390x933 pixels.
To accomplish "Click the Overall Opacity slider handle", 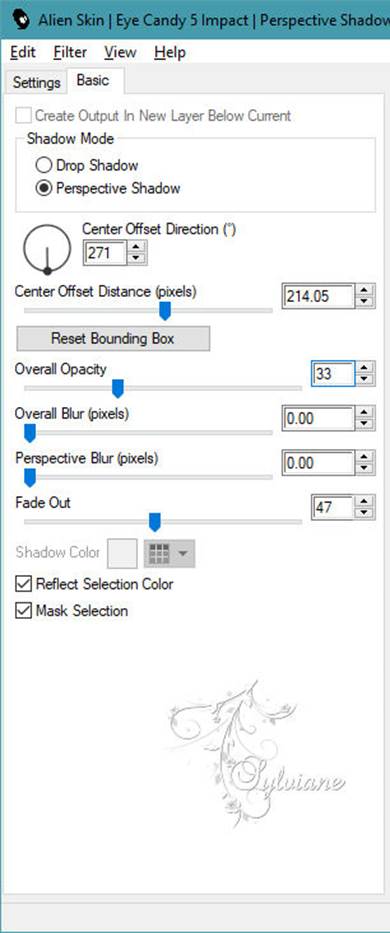I will 118,389.
